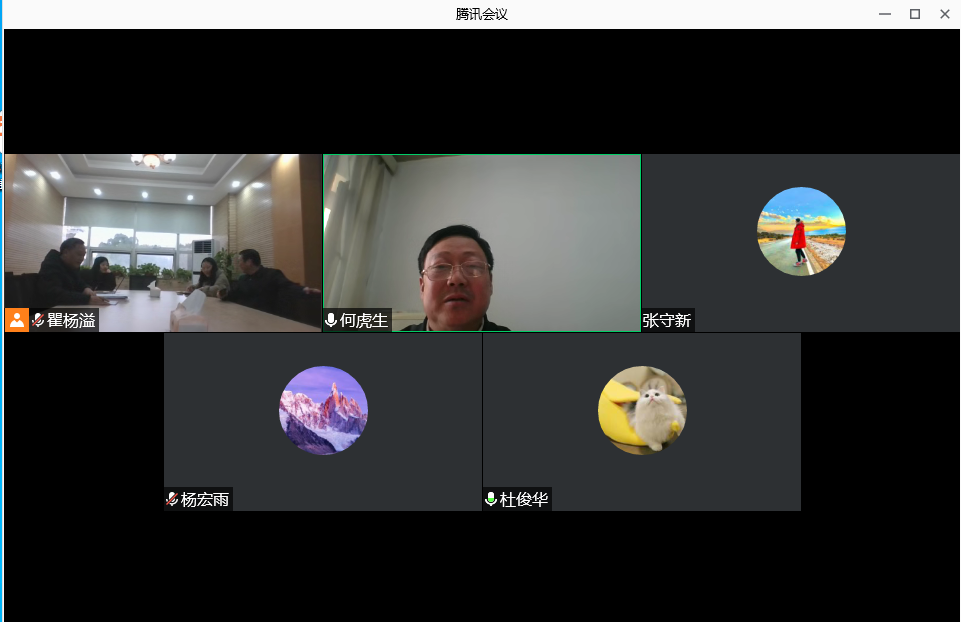Click the muted mic icon beside 杨宏雨
The image size is (961, 622).
(x=172, y=499)
